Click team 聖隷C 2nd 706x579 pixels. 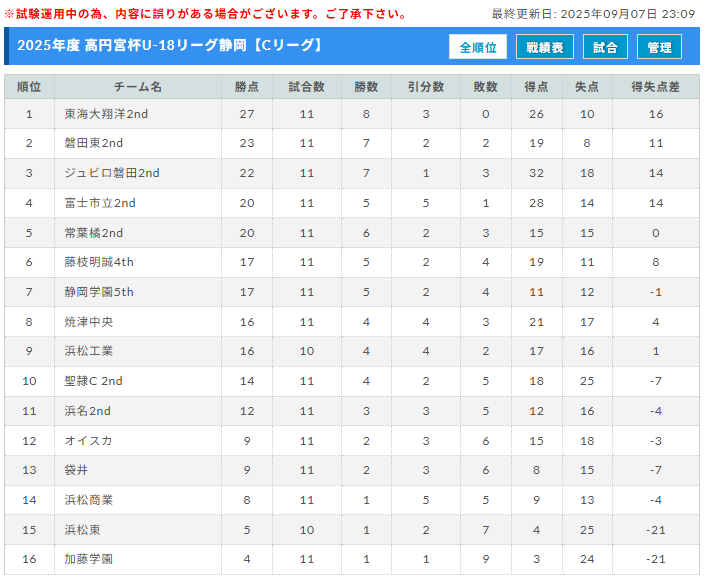coord(94,381)
